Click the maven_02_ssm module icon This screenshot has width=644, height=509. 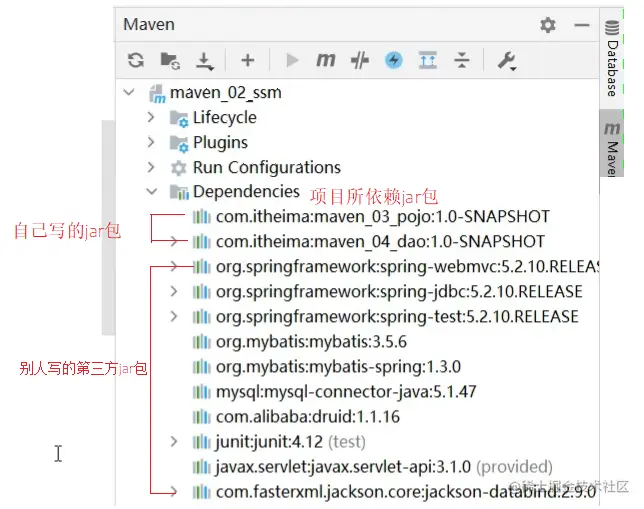point(157,94)
